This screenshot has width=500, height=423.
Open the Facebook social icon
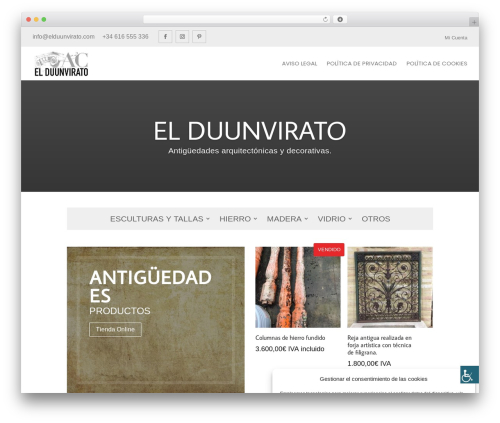click(165, 37)
